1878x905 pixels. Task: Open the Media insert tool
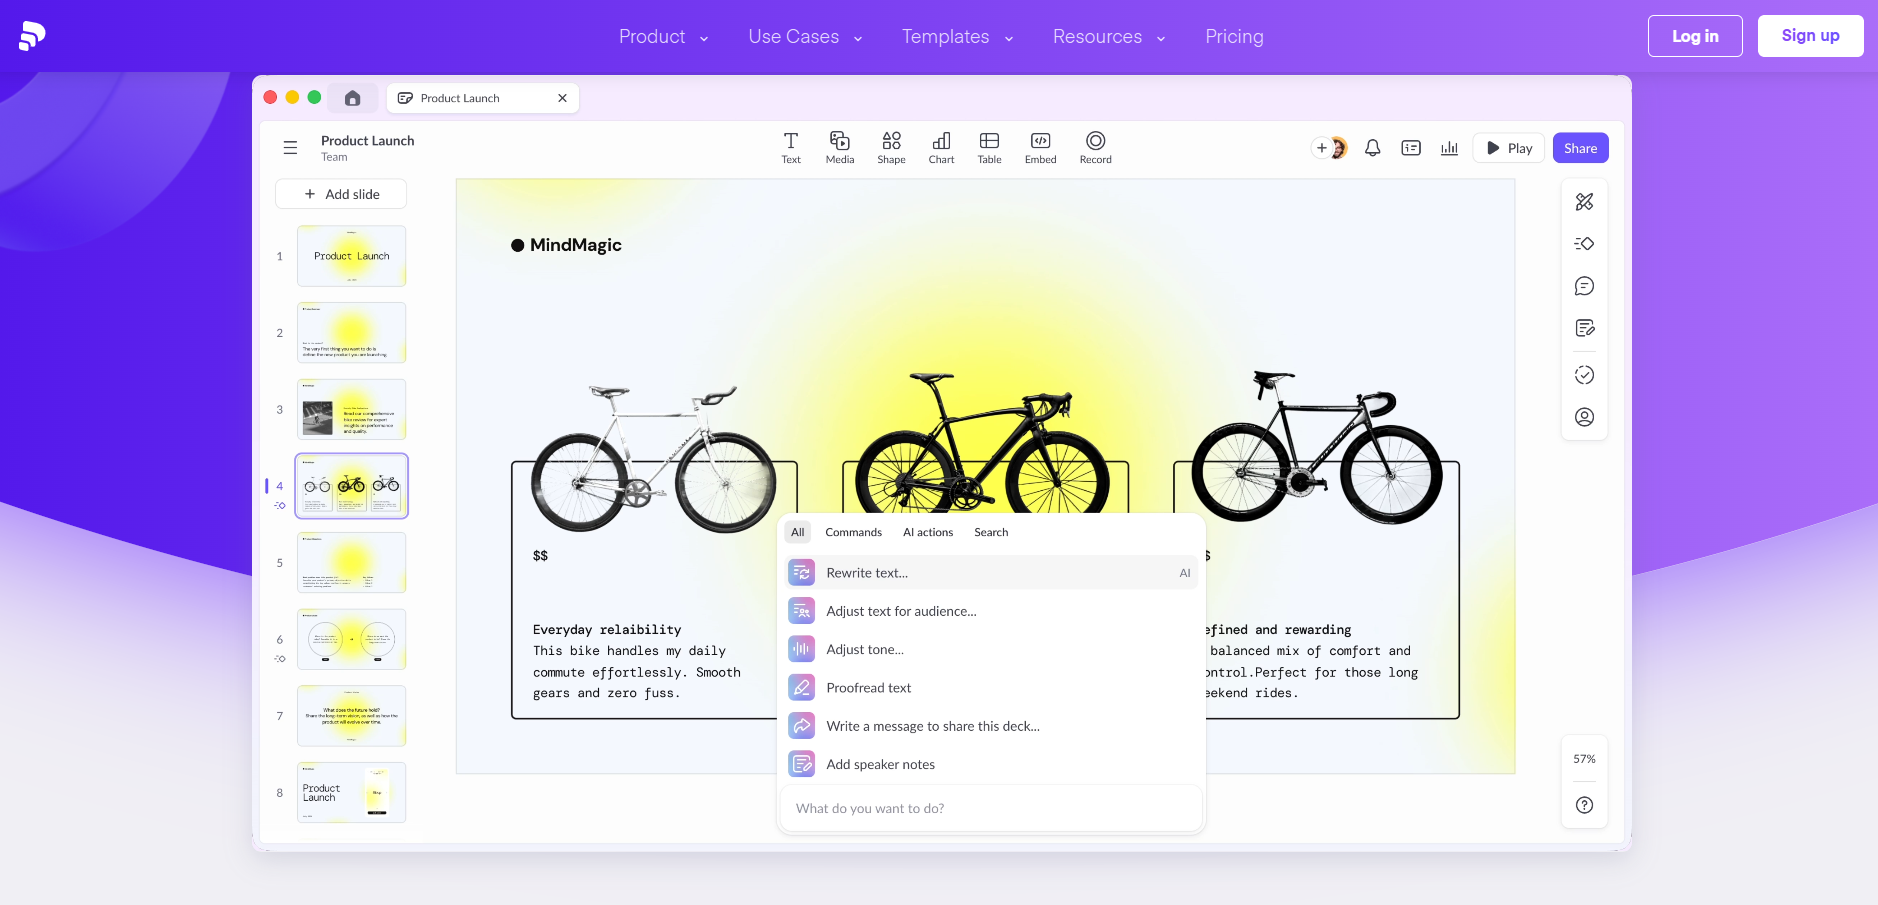pos(839,147)
